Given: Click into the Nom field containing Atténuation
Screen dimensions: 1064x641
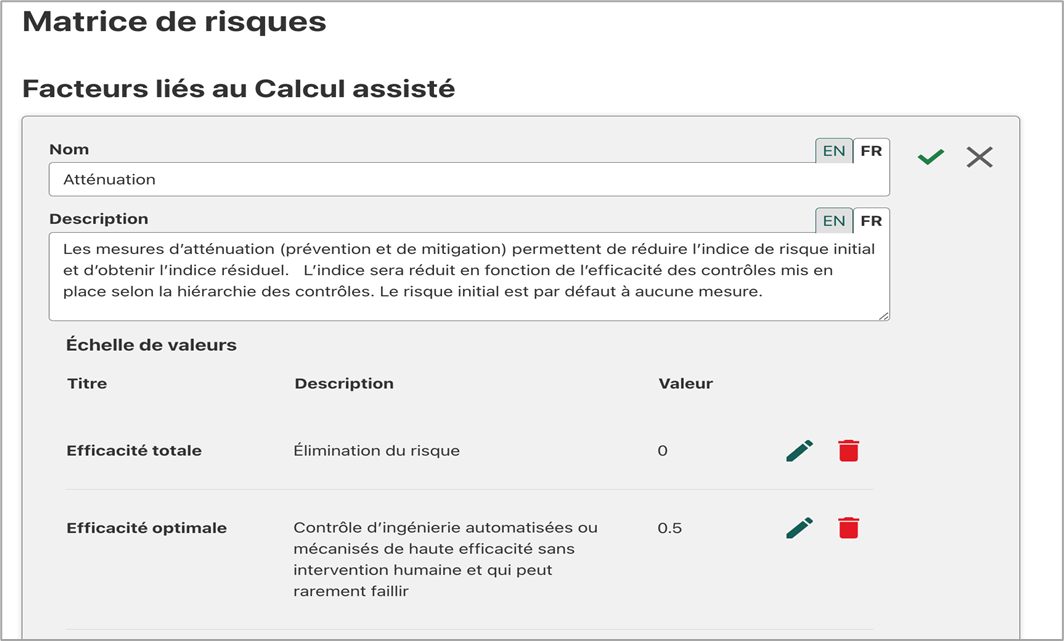Looking at the screenshot, I should [469, 180].
